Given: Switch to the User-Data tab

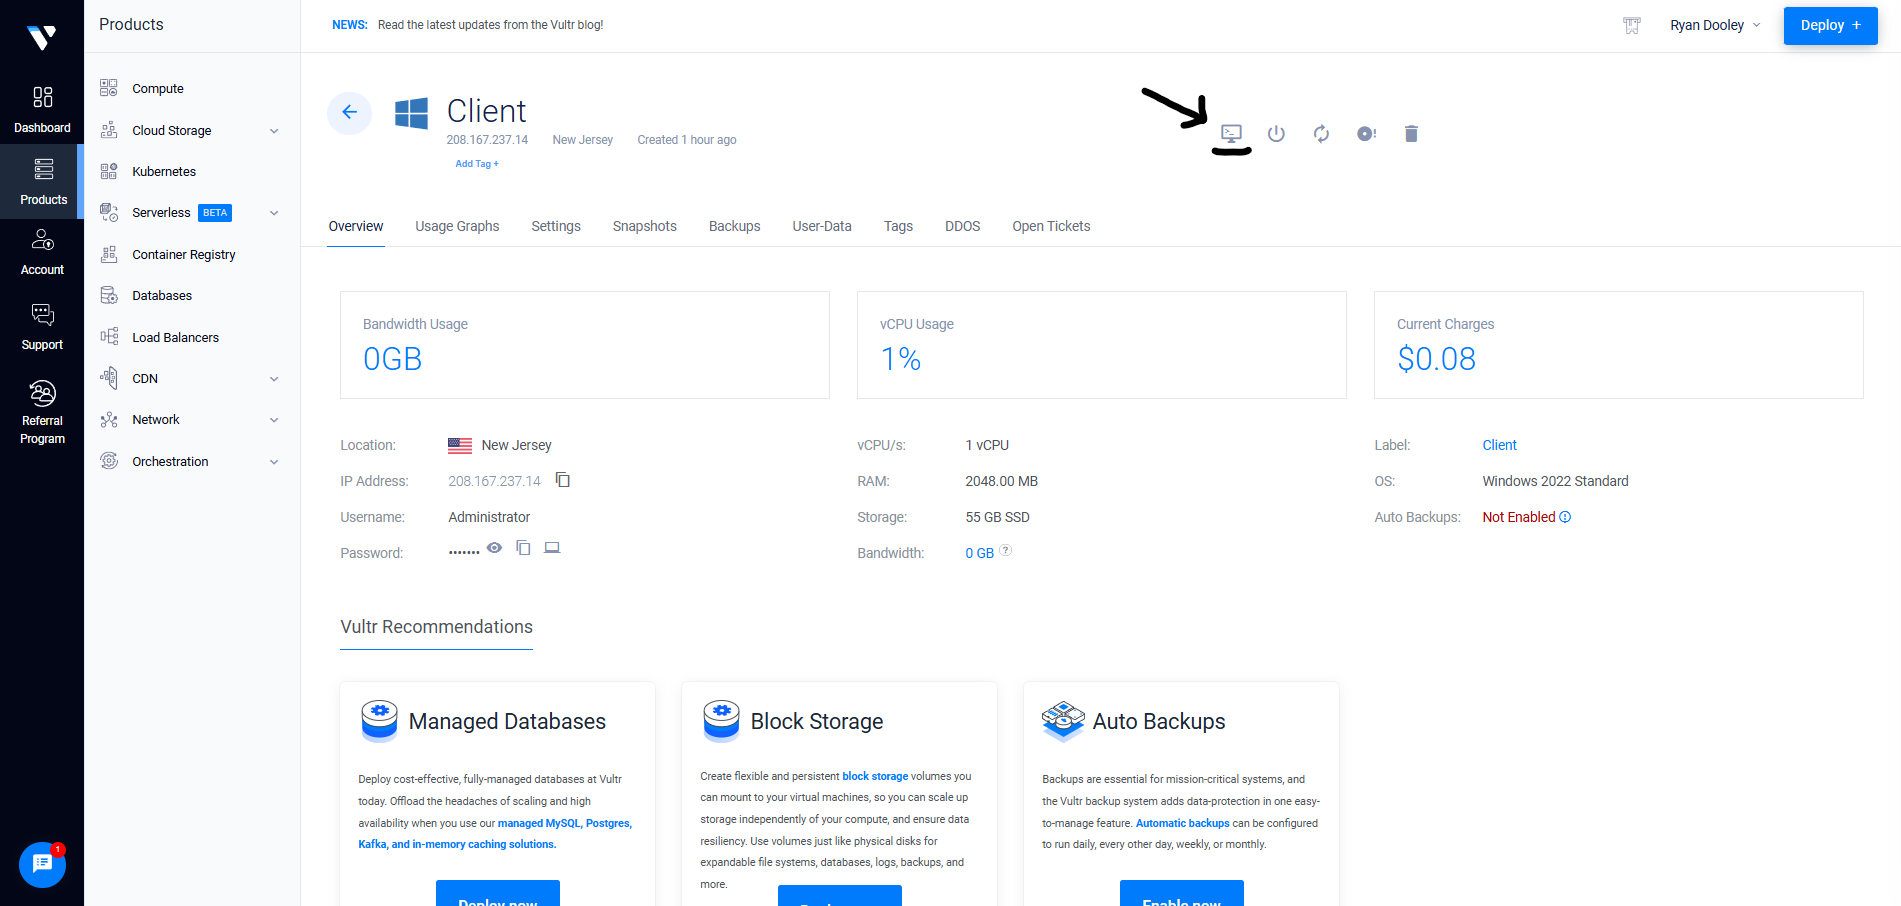Looking at the screenshot, I should (x=822, y=226).
